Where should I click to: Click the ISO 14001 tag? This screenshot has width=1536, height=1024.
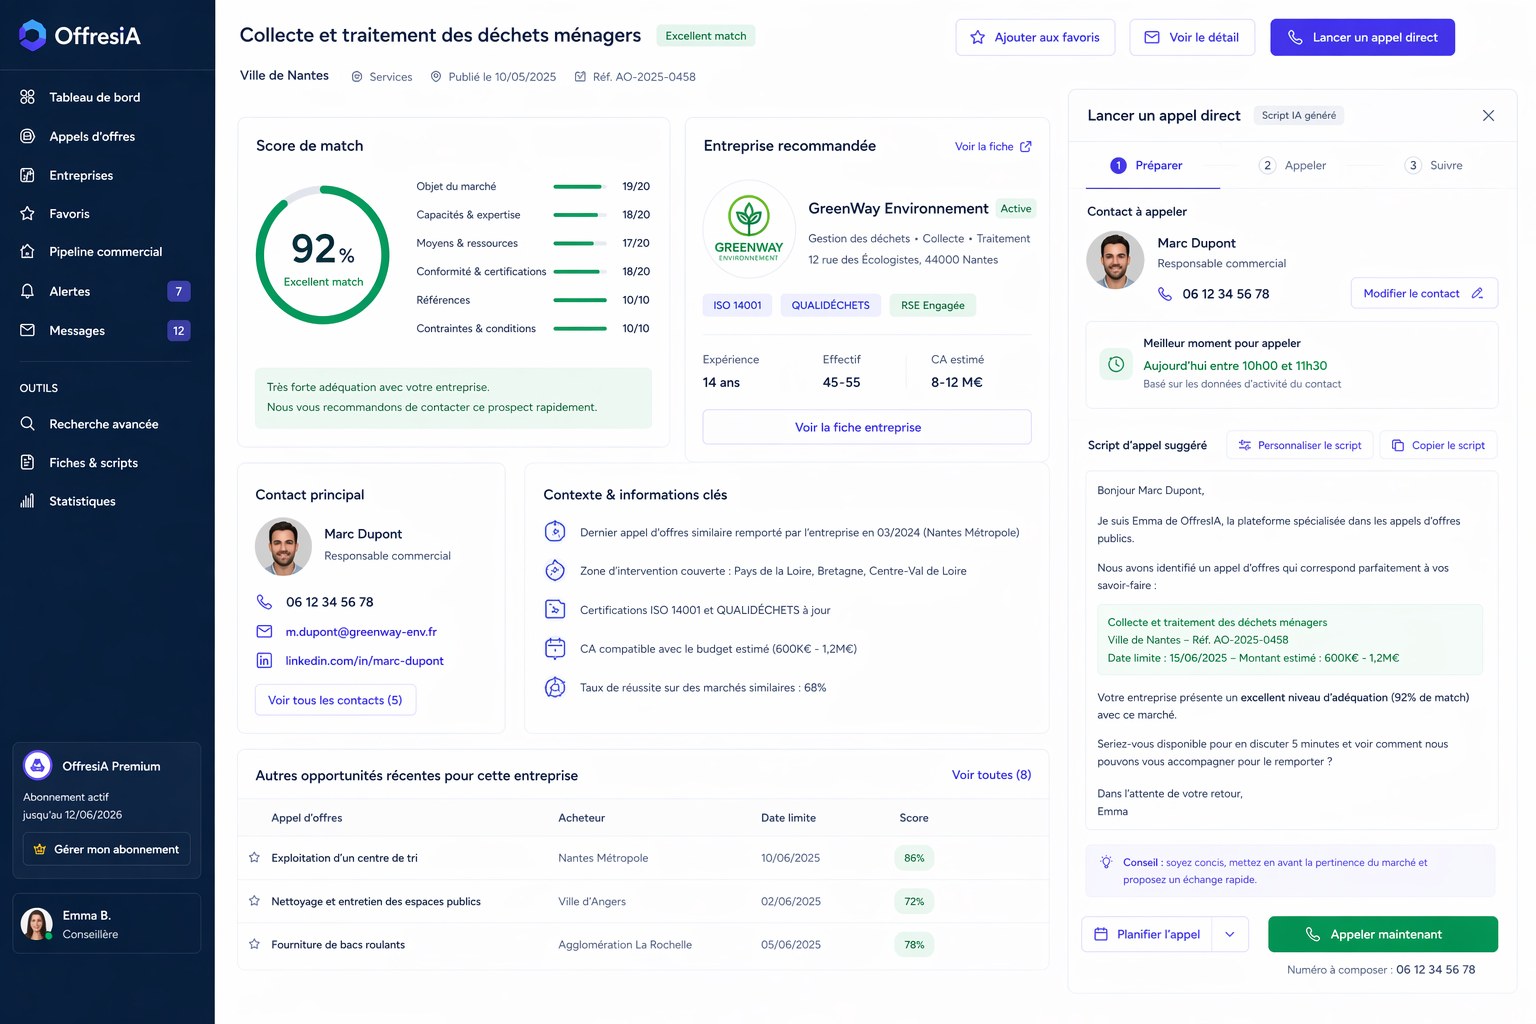coord(737,305)
